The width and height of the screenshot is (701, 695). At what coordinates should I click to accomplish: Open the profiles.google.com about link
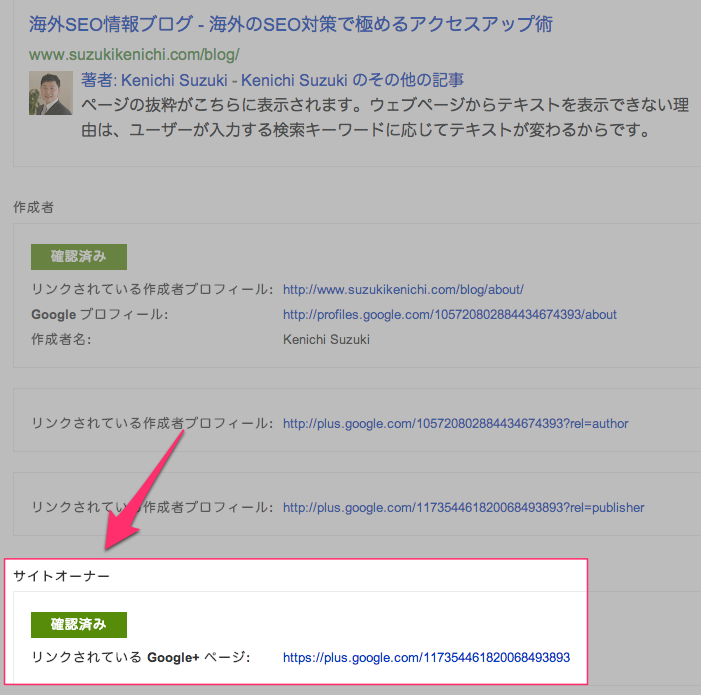tap(450, 315)
